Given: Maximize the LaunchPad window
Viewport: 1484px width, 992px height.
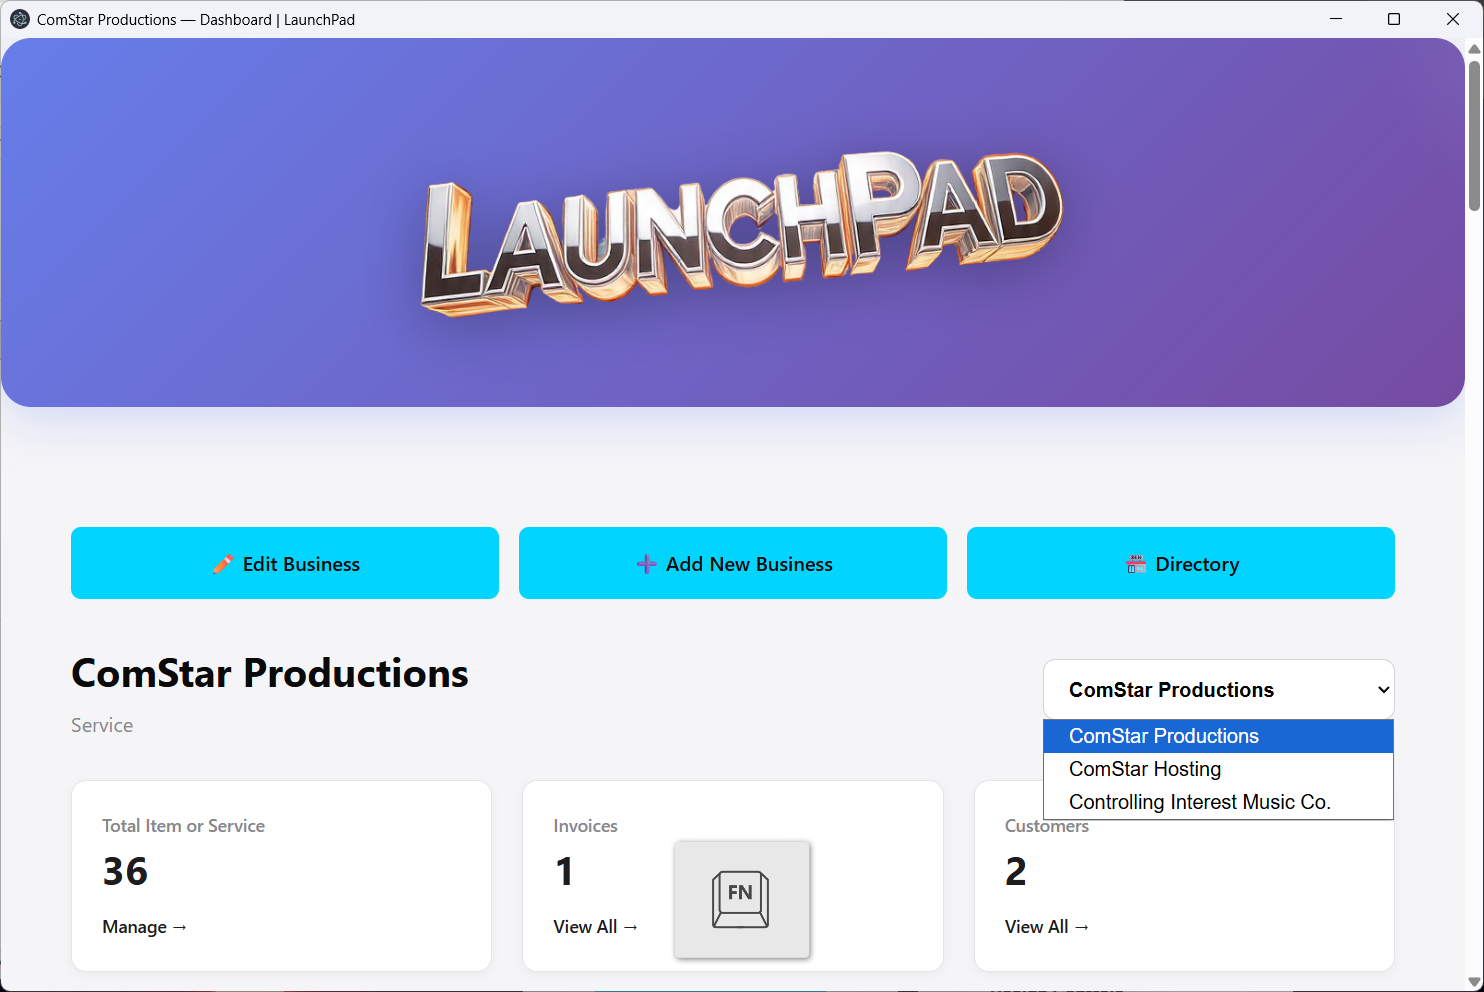Looking at the screenshot, I should [x=1394, y=19].
